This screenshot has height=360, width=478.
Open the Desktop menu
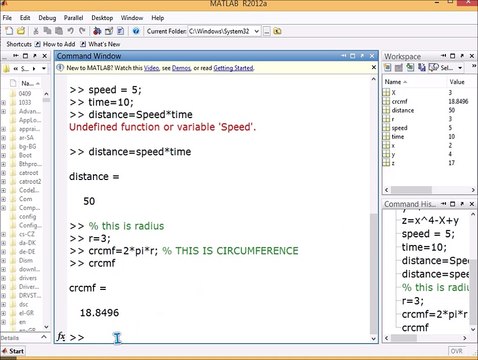click(x=102, y=18)
